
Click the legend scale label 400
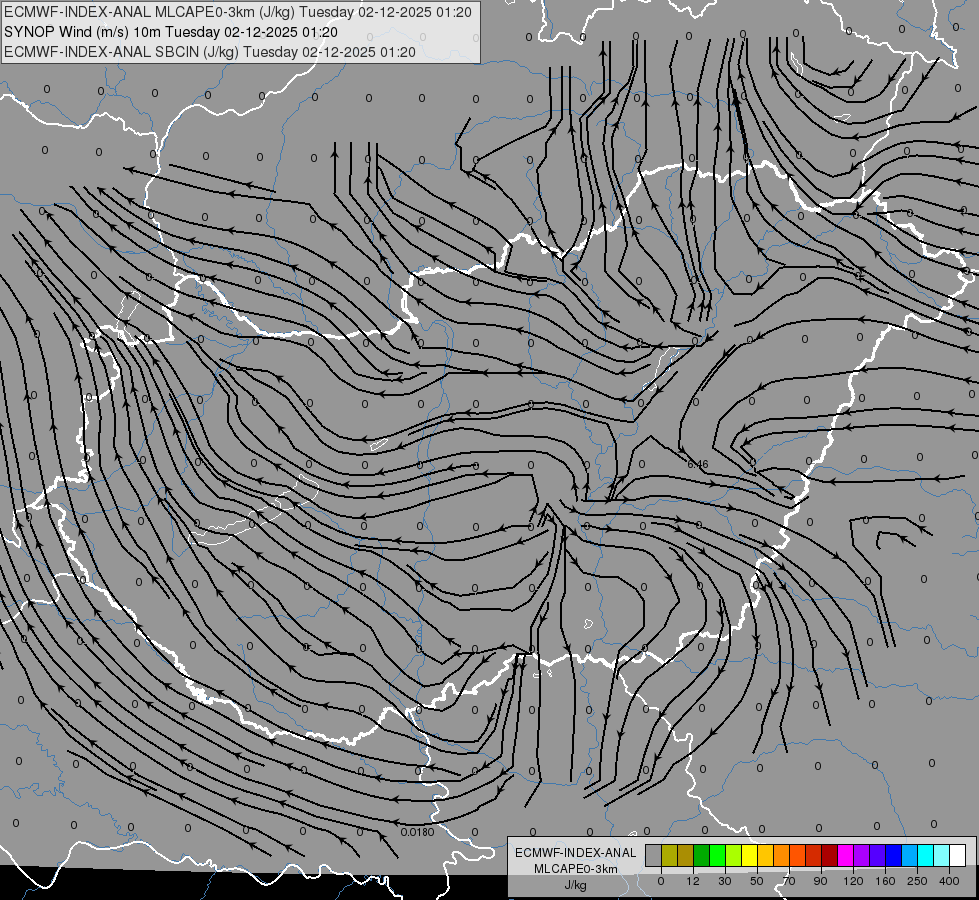(949, 881)
